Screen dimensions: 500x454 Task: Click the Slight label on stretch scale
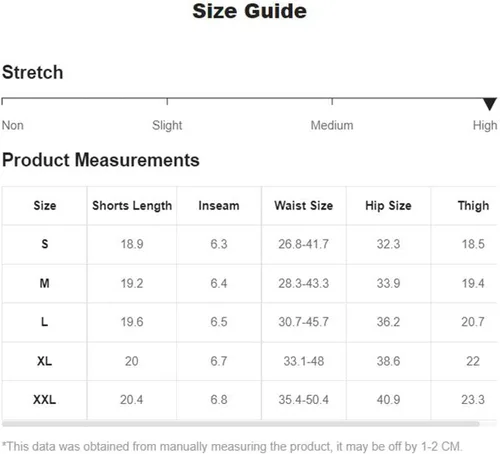tap(167, 125)
